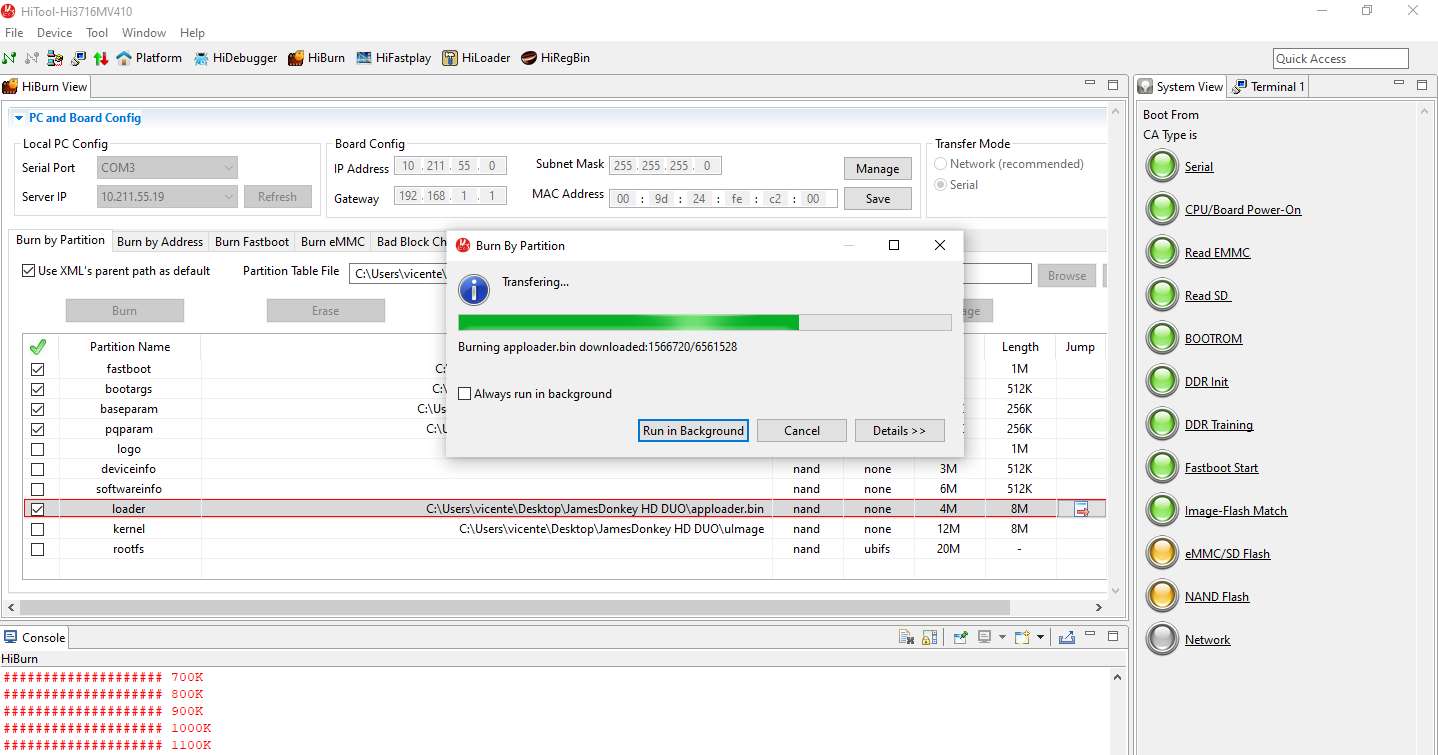This screenshot has height=755, width=1438.
Task: Open HiRegBin from the toolbar
Action: [x=555, y=58]
